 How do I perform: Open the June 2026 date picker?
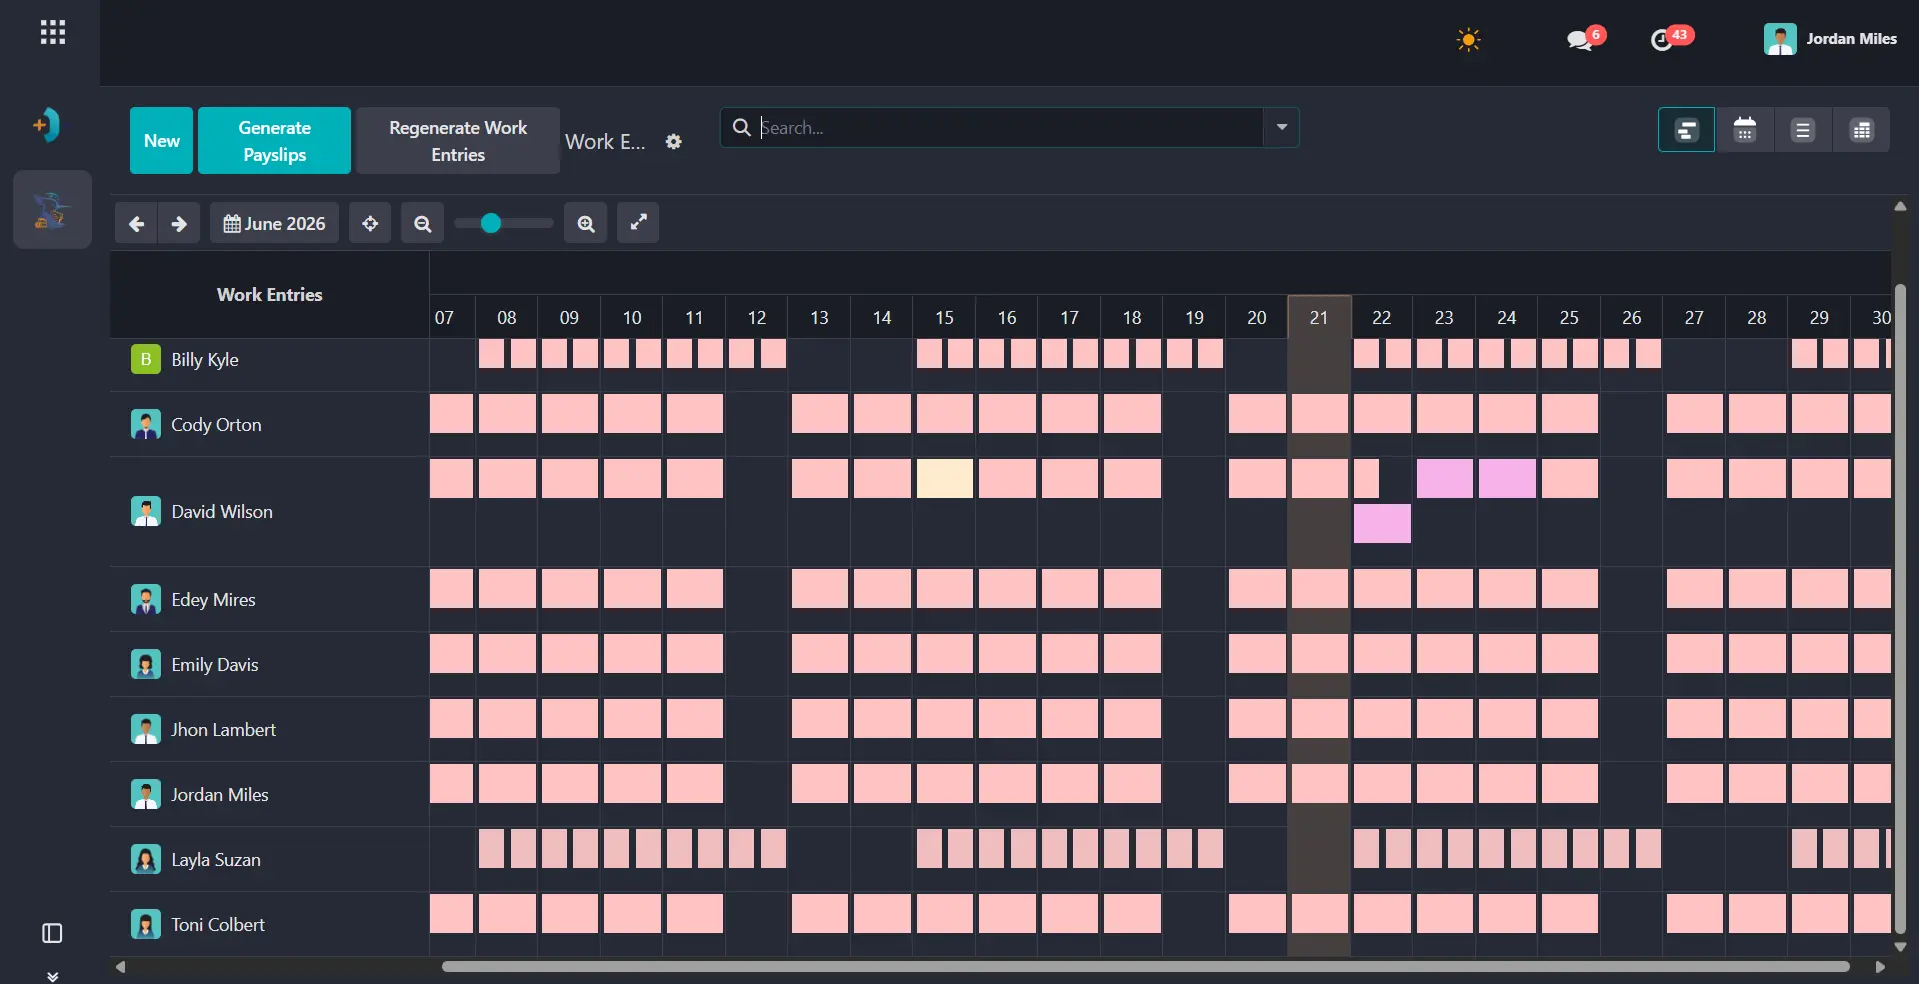point(274,223)
